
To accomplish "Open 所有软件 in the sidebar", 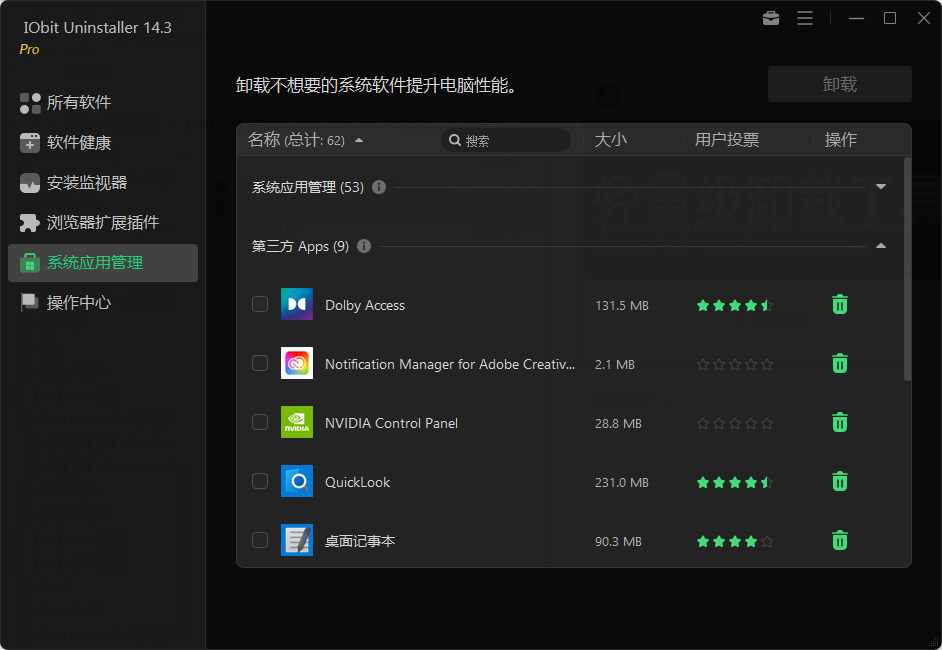I will tap(103, 103).
